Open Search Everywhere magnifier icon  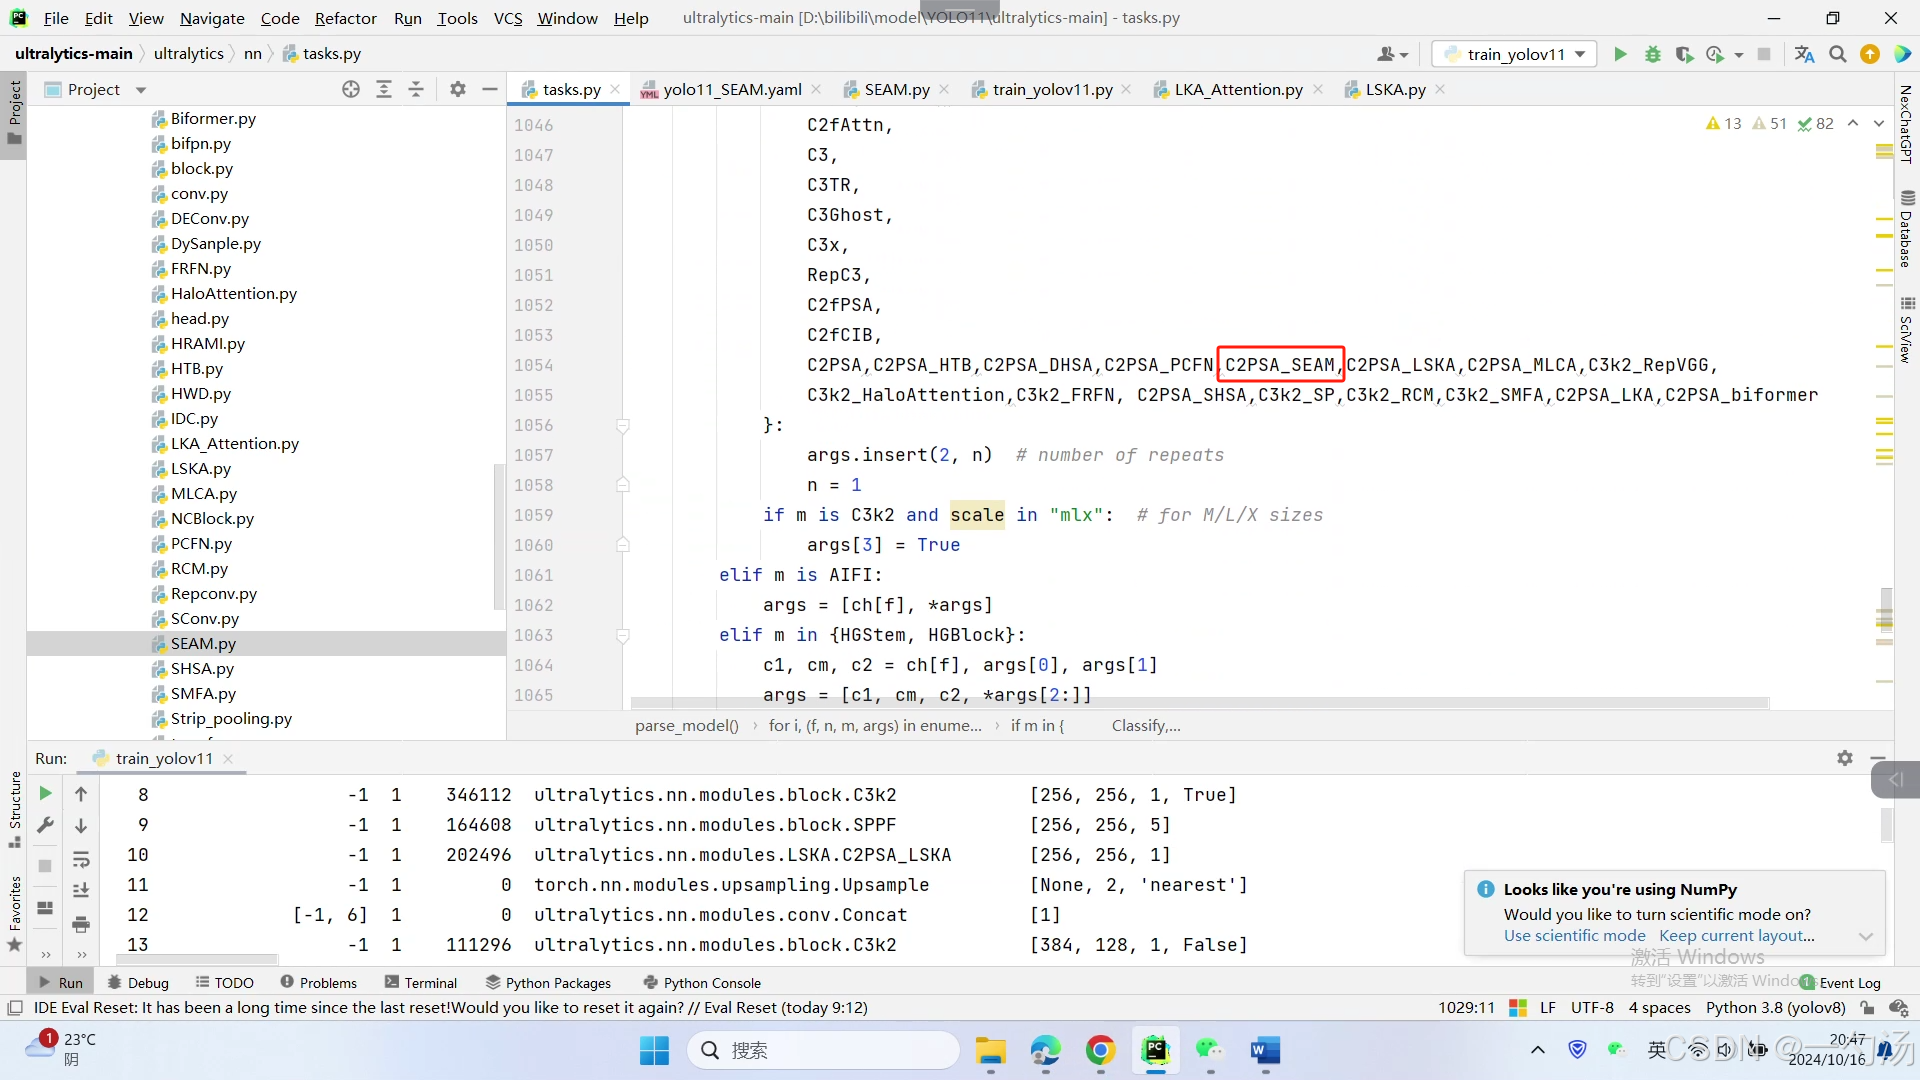click(x=1837, y=54)
